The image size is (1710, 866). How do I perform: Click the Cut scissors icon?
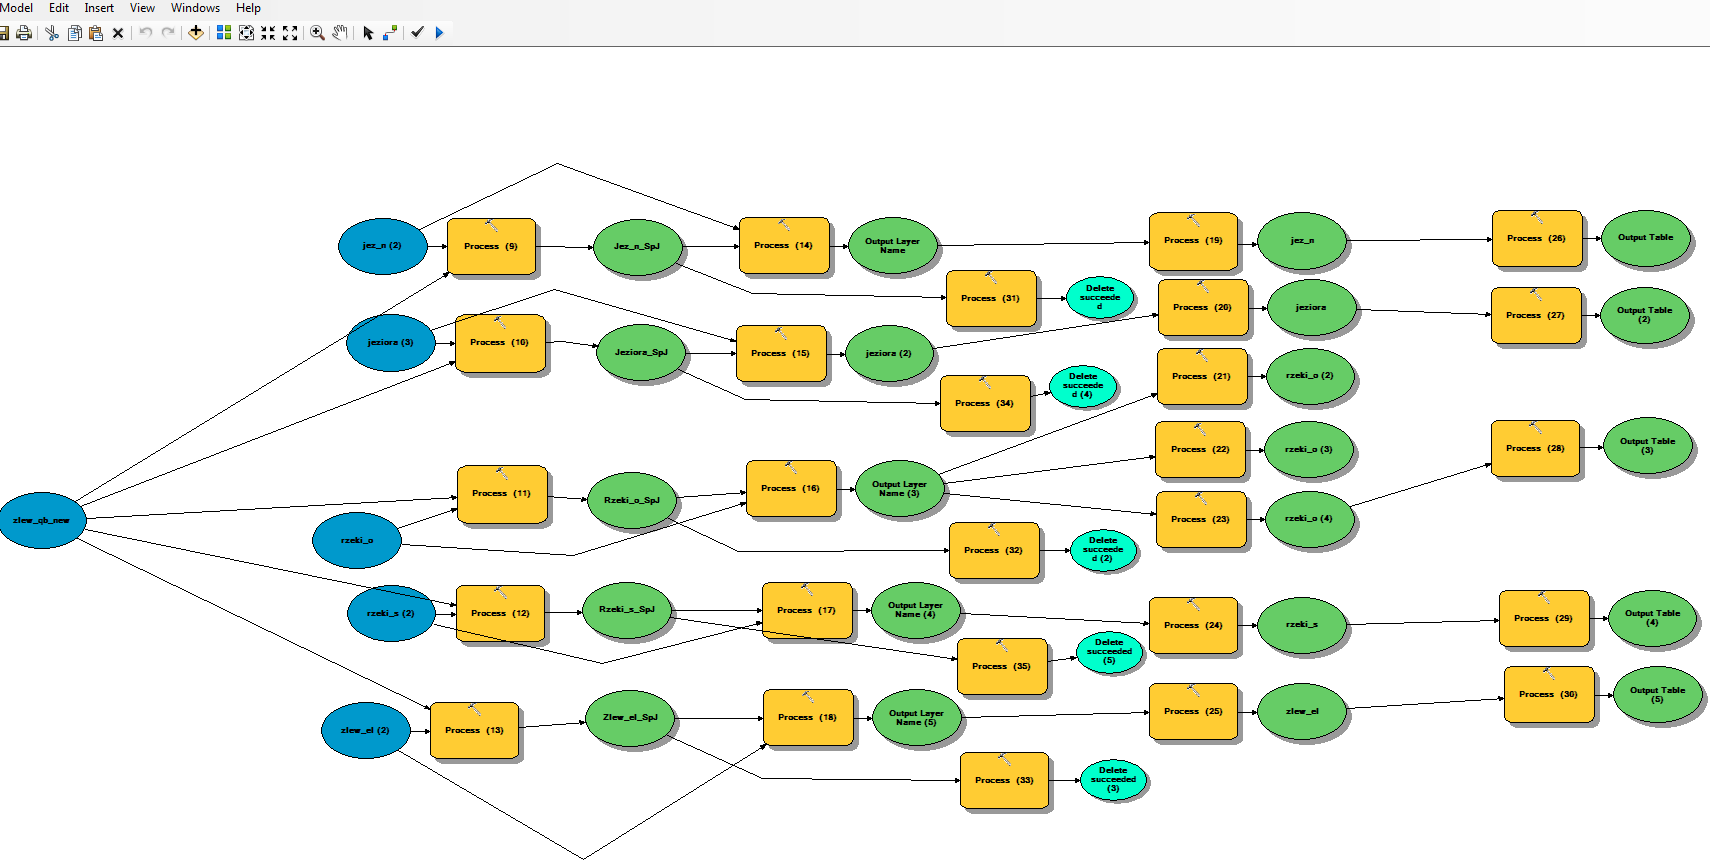pos(52,33)
